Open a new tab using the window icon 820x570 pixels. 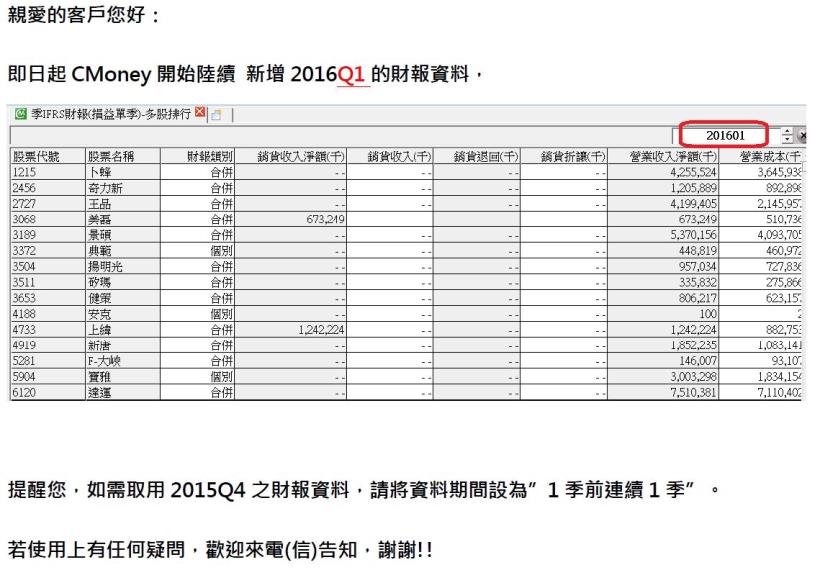pyautogui.click(x=216, y=115)
